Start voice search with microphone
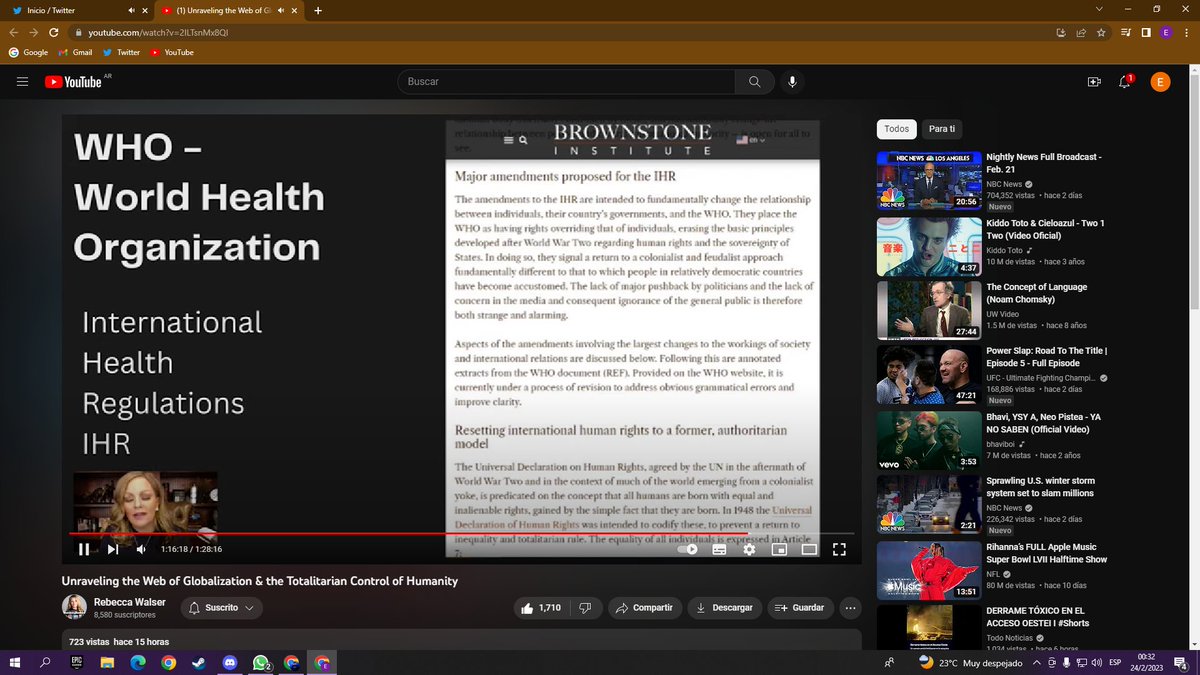The image size is (1200, 675). pyautogui.click(x=792, y=82)
